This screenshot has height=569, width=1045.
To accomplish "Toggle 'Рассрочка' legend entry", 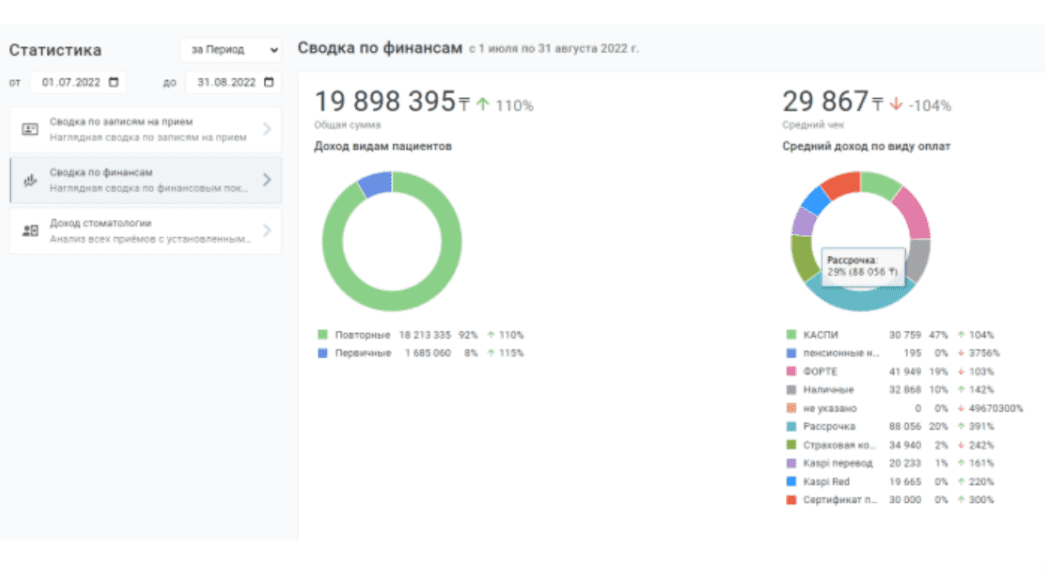I will [829, 426].
